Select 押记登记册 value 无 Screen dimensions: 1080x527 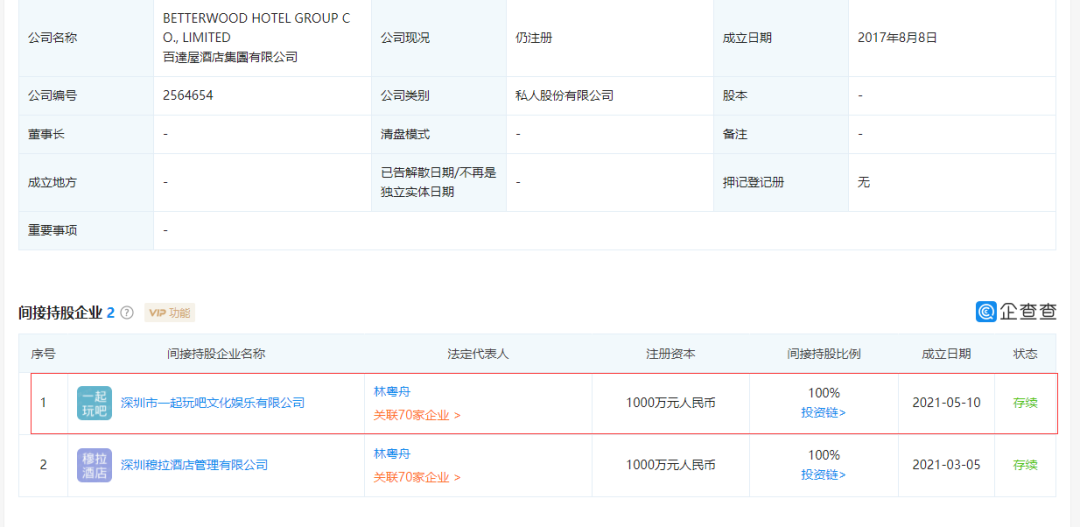pos(864,183)
